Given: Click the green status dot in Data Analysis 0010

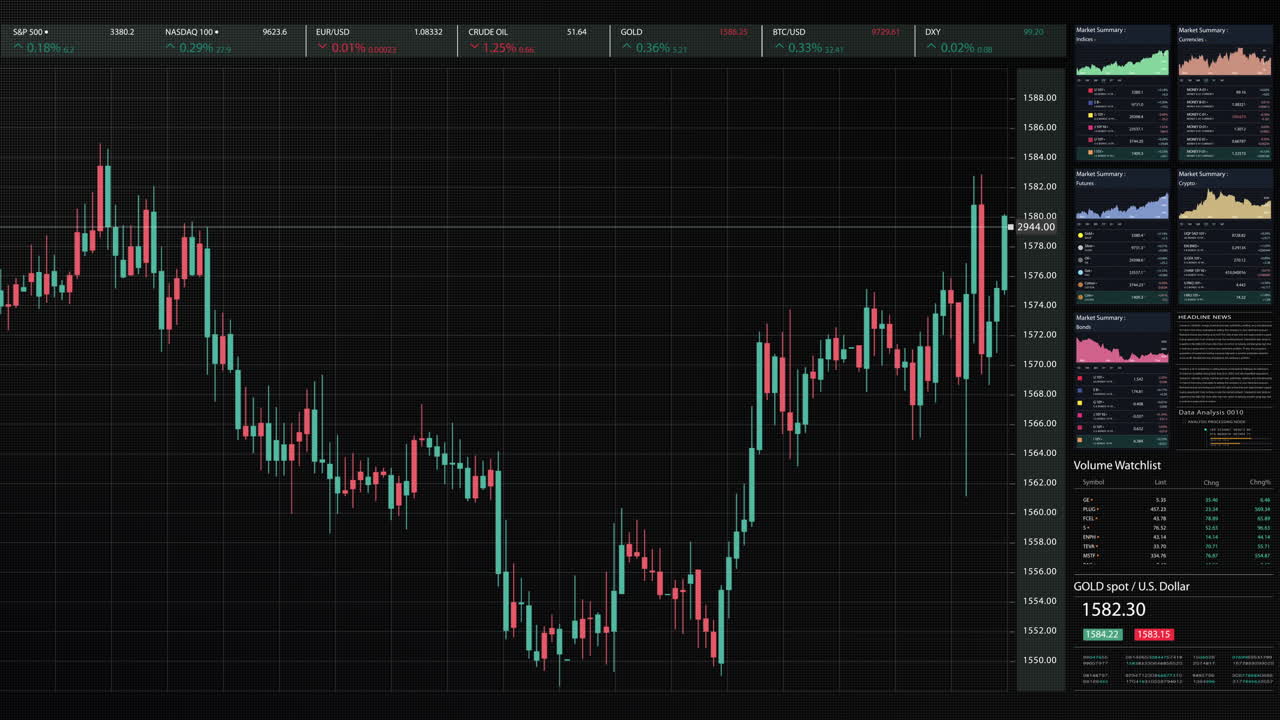Looking at the screenshot, I should pyautogui.click(x=1206, y=429).
